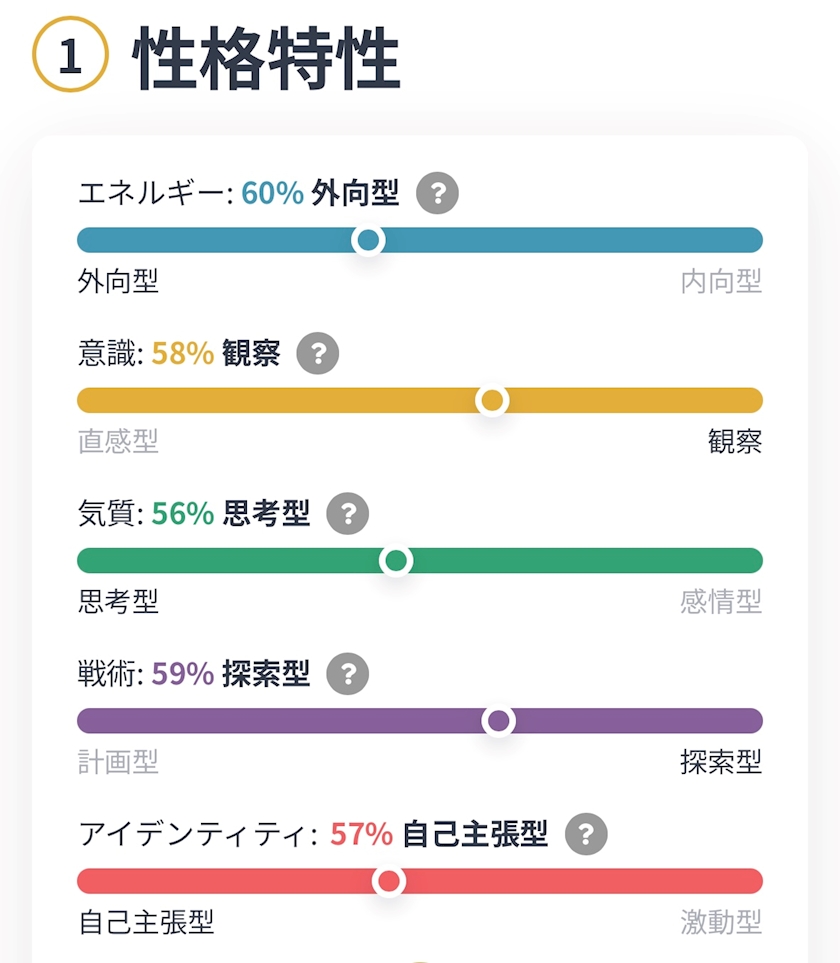
Task: Click the 59% 探索型 result text
Action: pyautogui.click(x=231, y=674)
